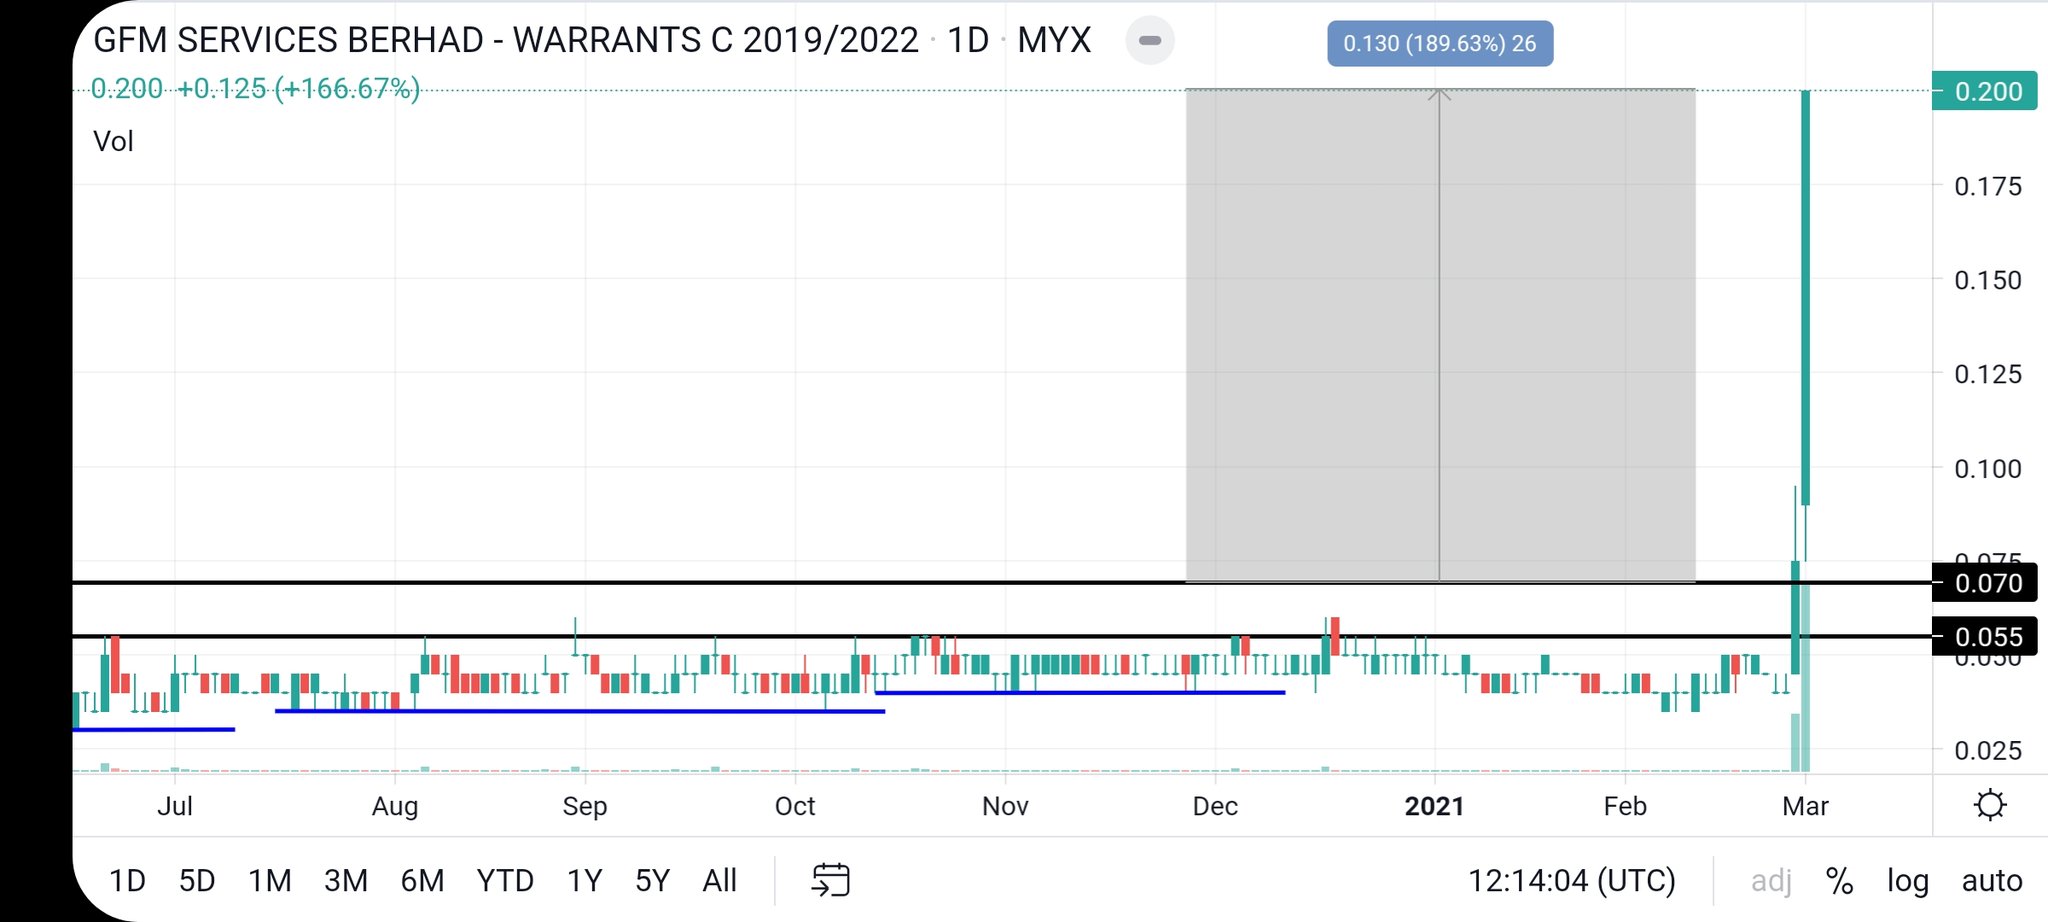2048x922 pixels.
Task: Toggle auto scale mode
Action: click(x=1992, y=881)
